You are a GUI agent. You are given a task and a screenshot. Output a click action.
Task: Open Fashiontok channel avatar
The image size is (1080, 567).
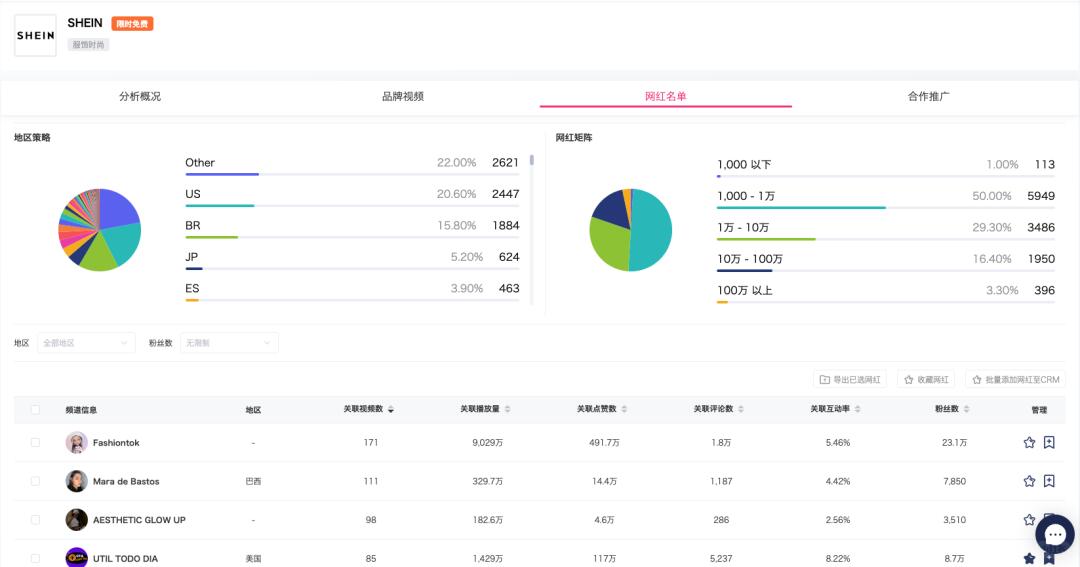[x=76, y=442]
